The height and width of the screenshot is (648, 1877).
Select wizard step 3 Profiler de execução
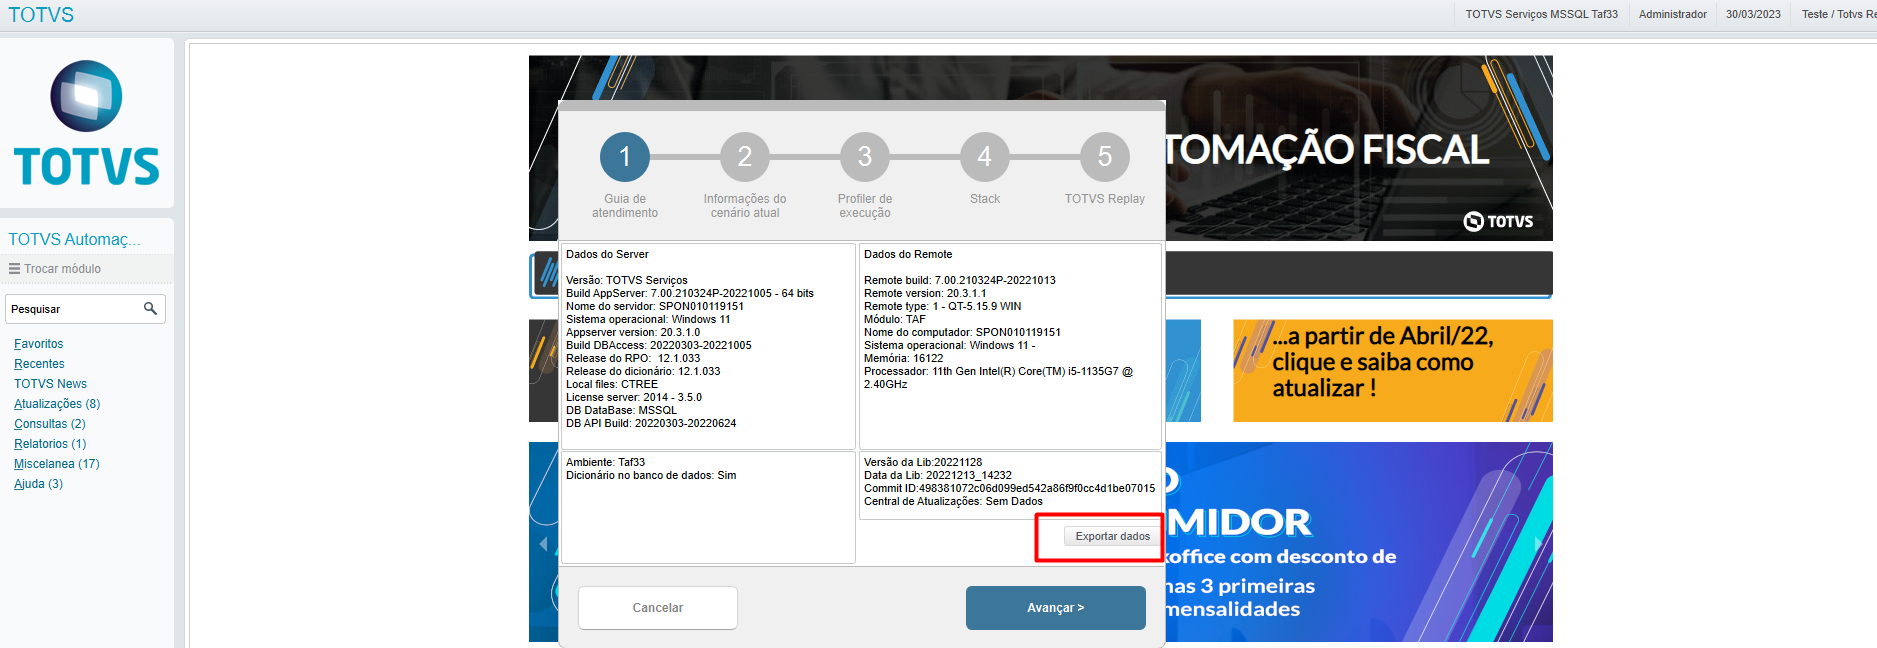pyautogui.click(x=865, y=157)
